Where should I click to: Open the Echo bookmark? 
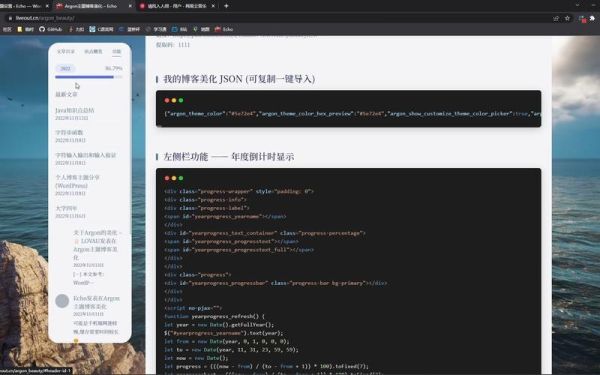(x=224, y=29)
